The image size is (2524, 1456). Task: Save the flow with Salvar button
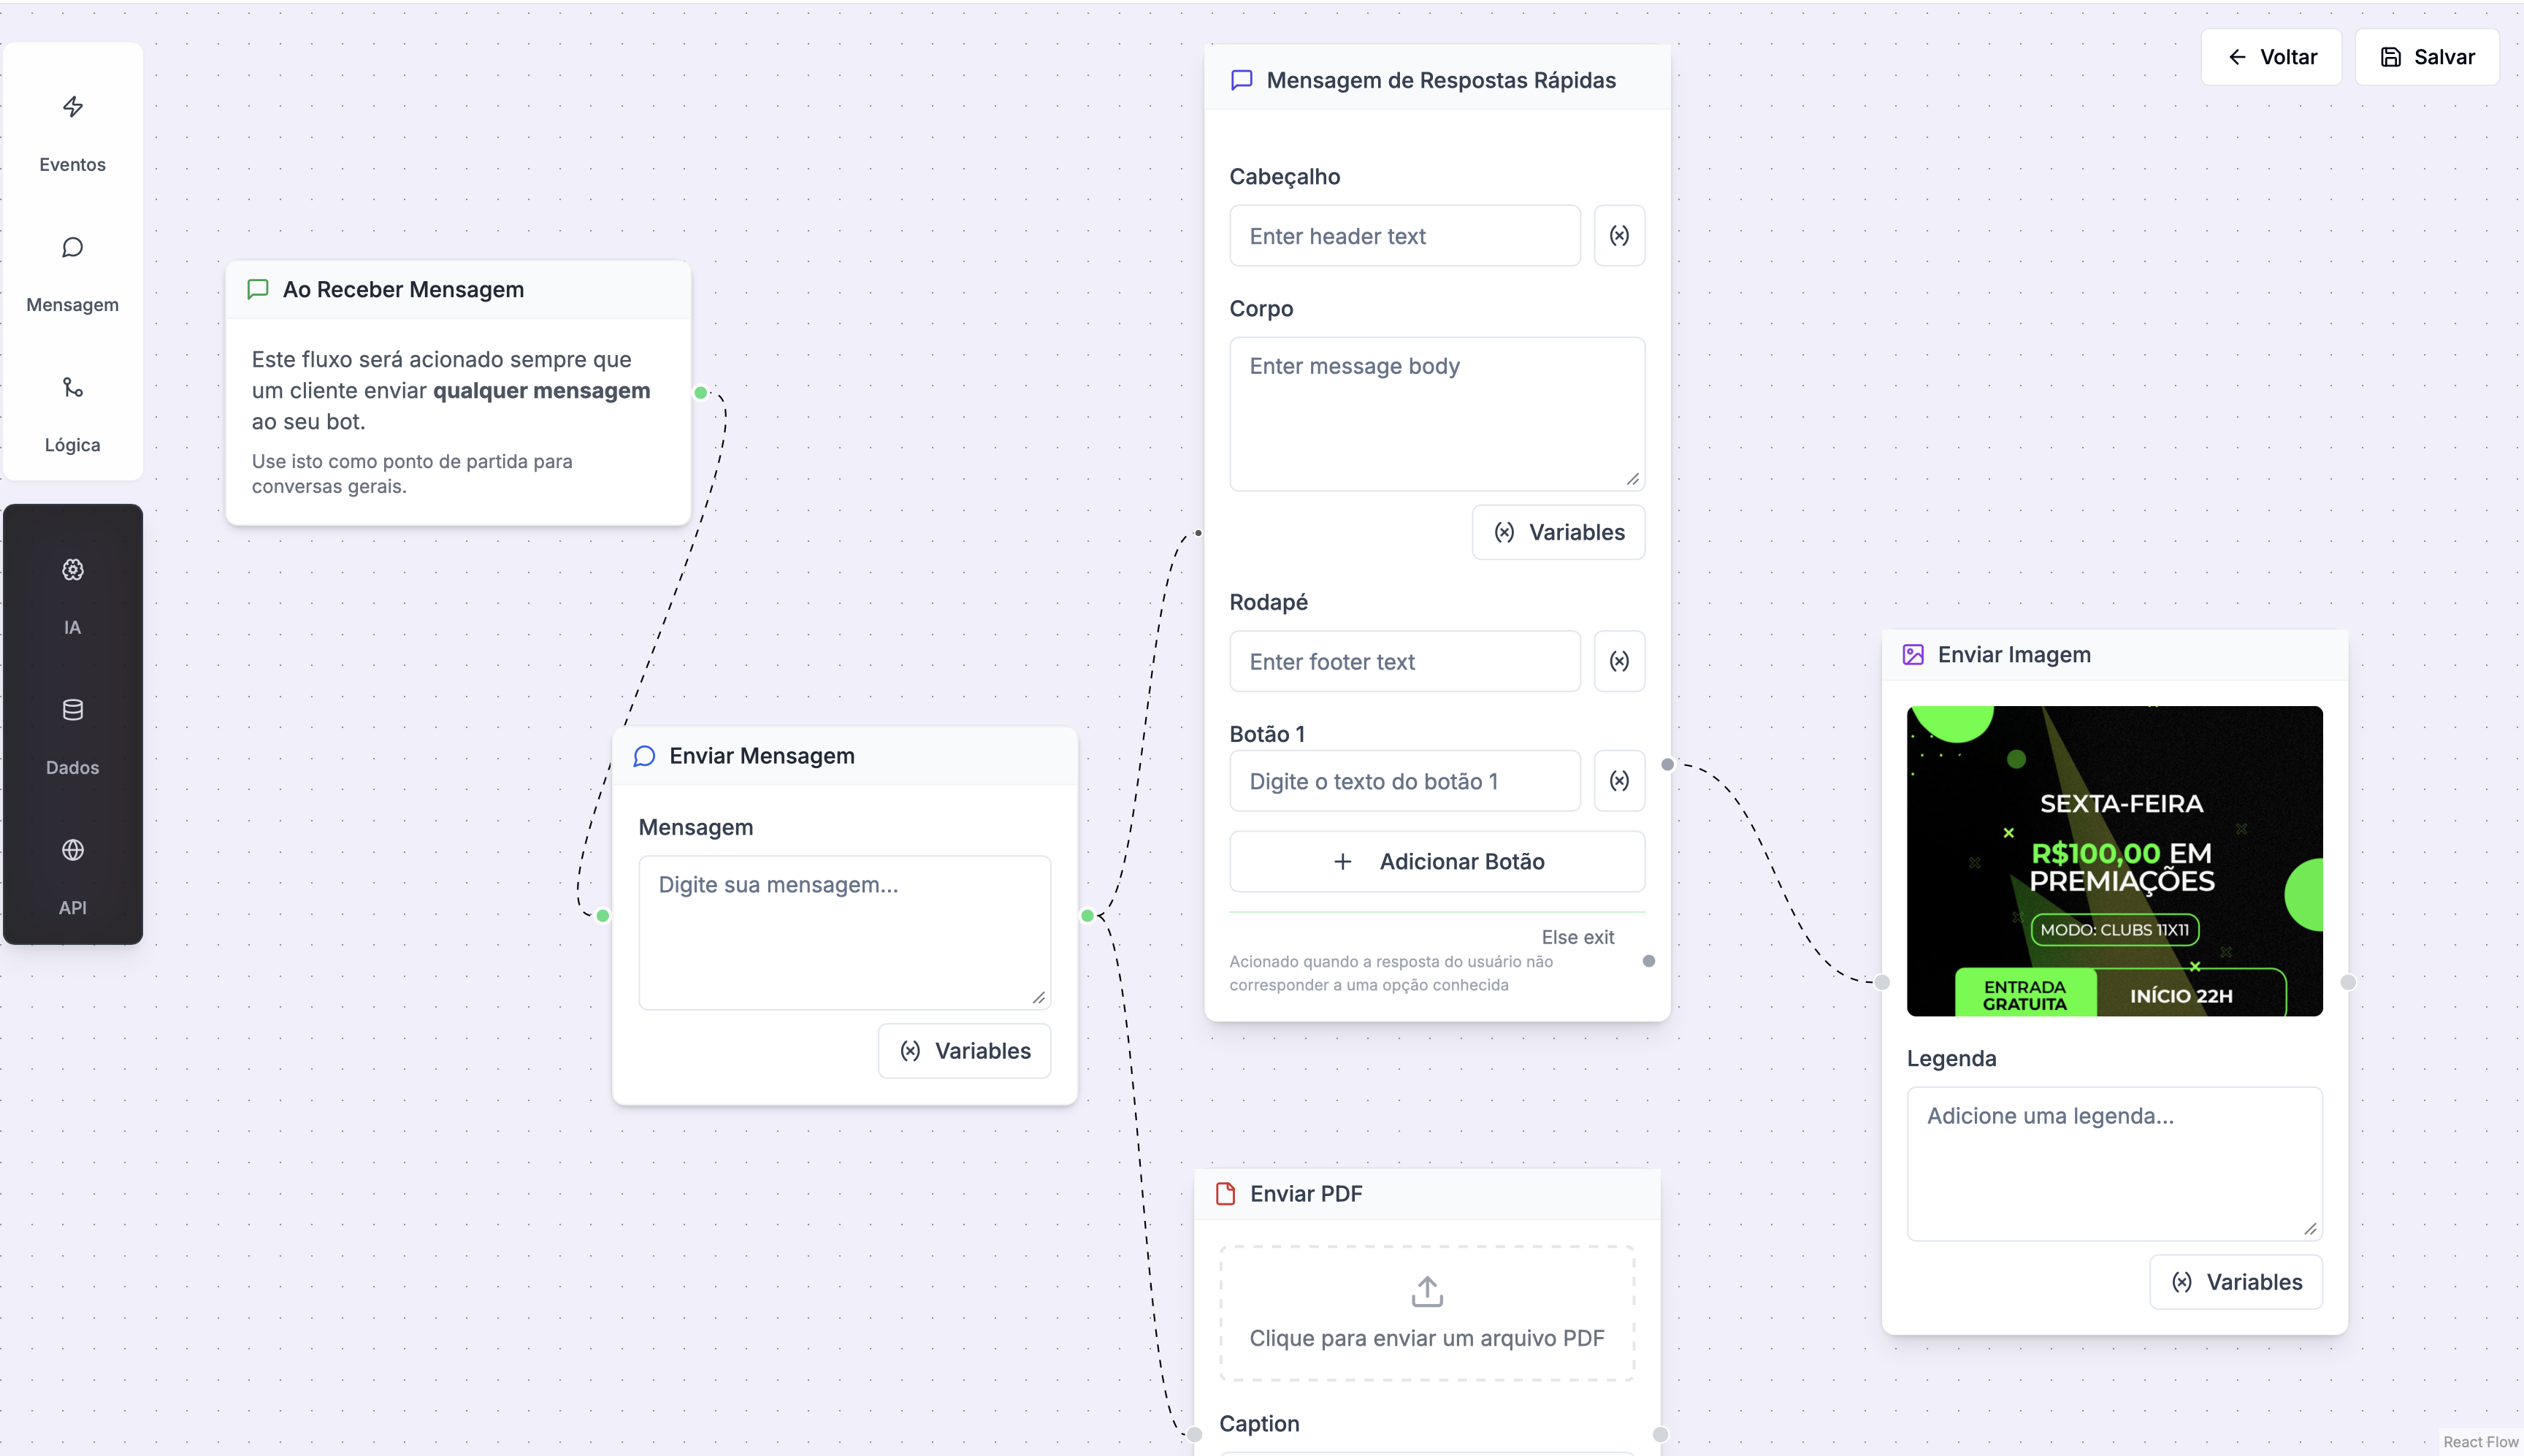(2427, 57)
